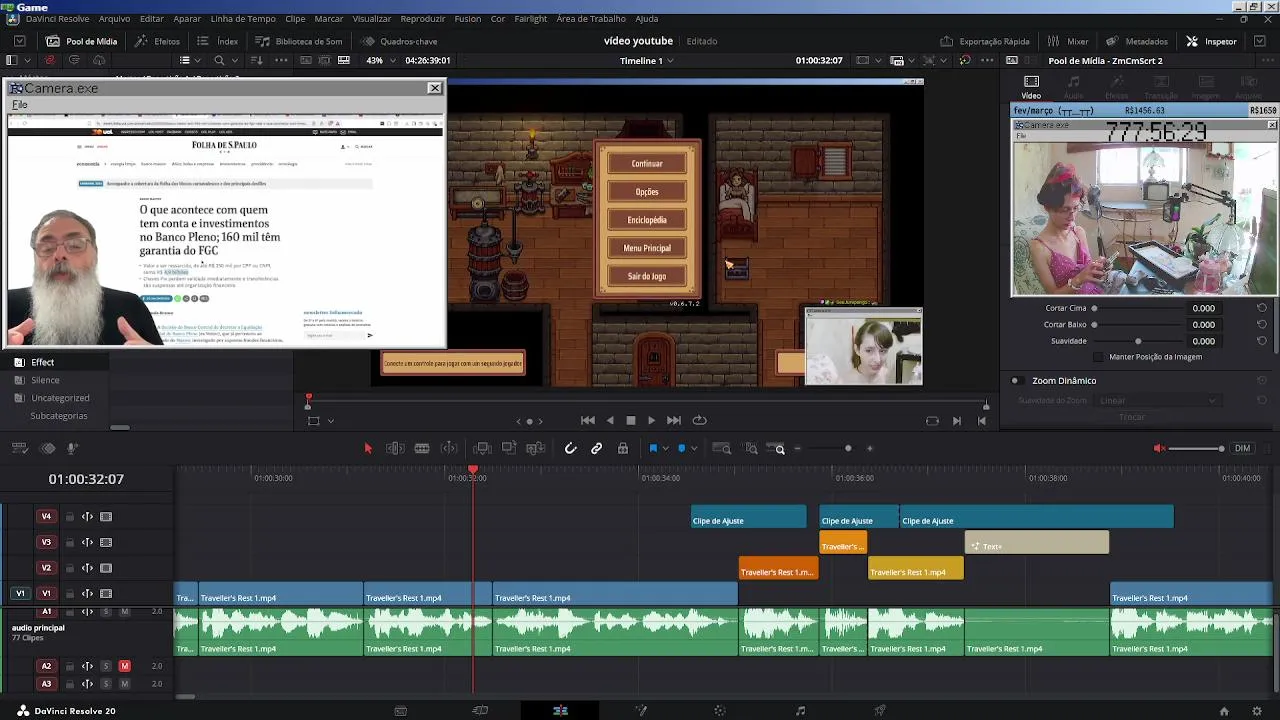This screenshot has height=720, width=1280.
Task: Zoom out the timeline with minus icon
Action: pos(798,448)
